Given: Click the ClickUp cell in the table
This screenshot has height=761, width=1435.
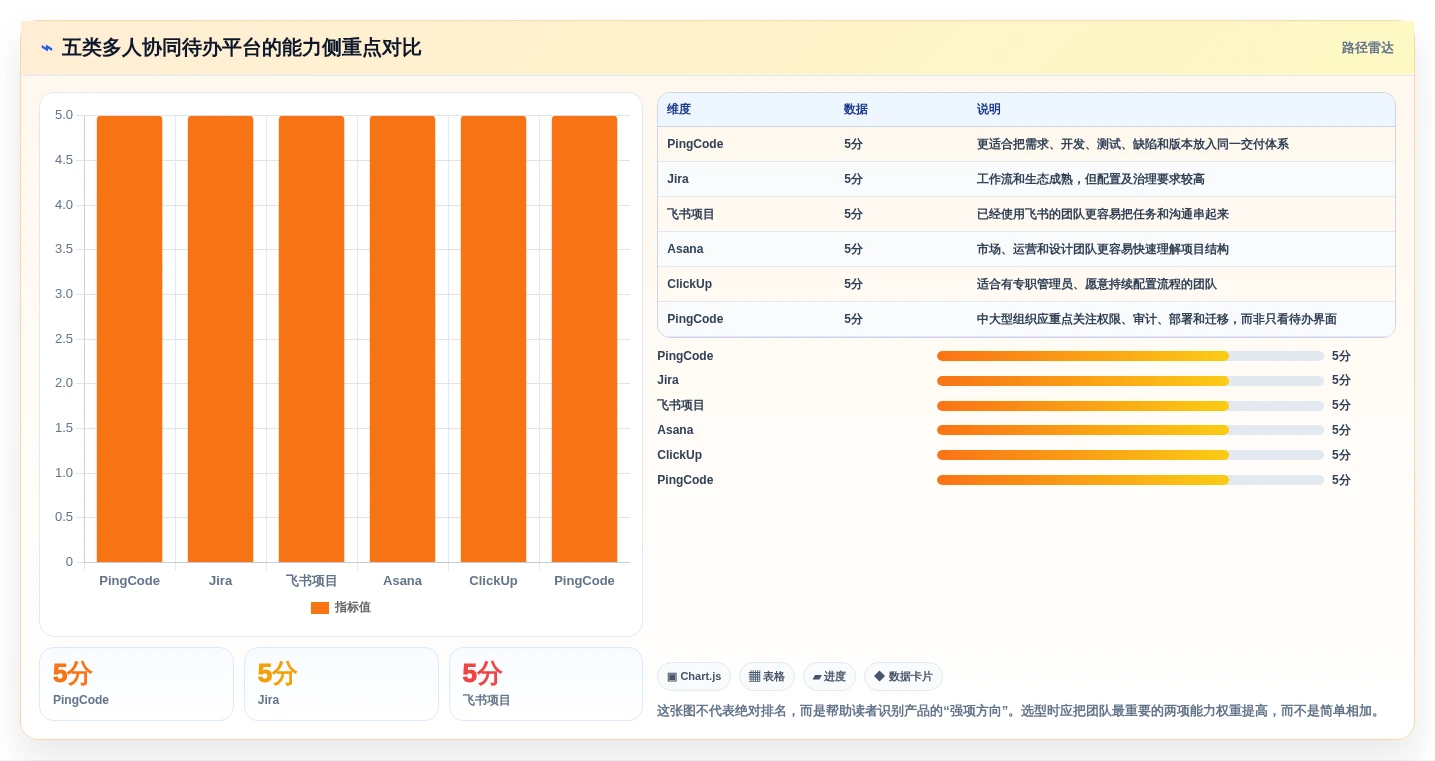Looking at the screenshot, I should [690, 284].
